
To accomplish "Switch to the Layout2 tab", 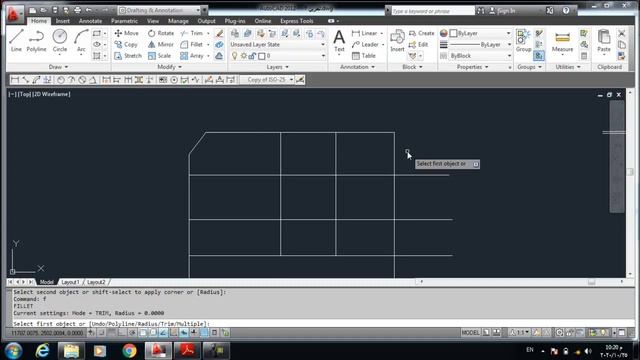I will [x=96, y=282].
